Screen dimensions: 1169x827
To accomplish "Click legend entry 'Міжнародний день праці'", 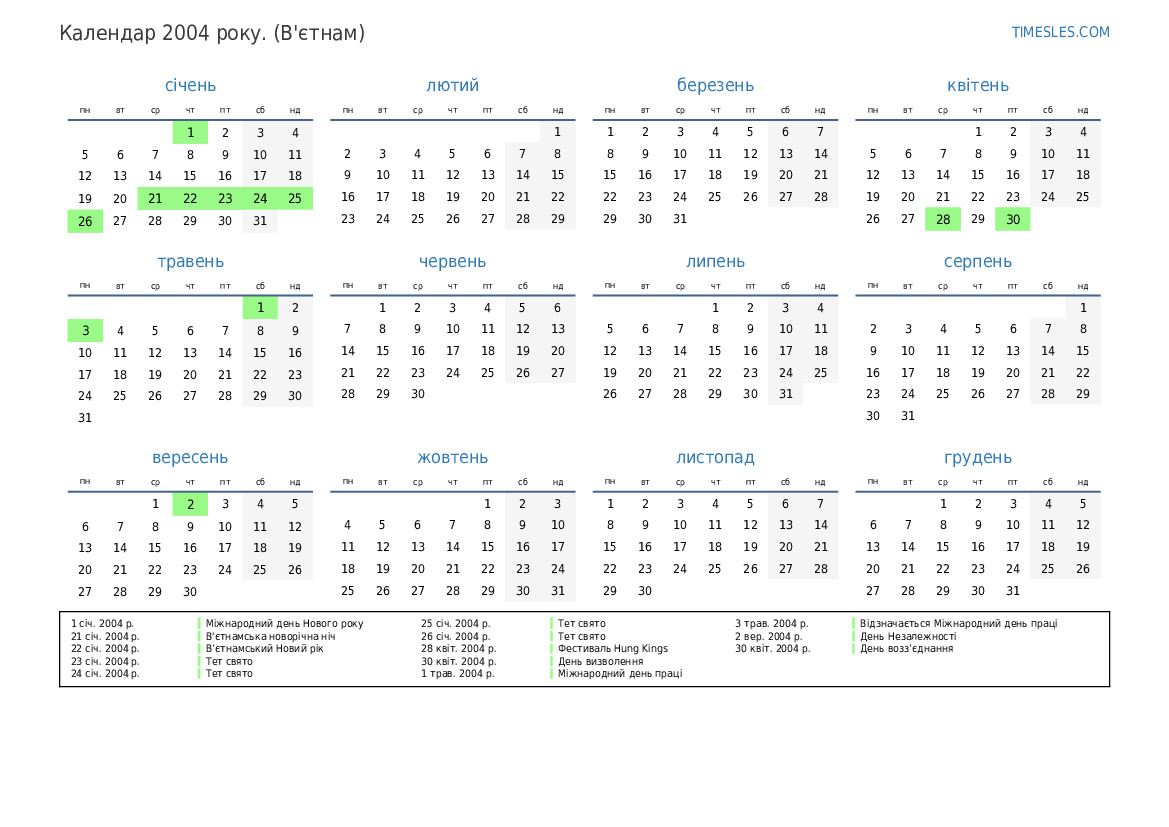I will [x=620, y=673].
